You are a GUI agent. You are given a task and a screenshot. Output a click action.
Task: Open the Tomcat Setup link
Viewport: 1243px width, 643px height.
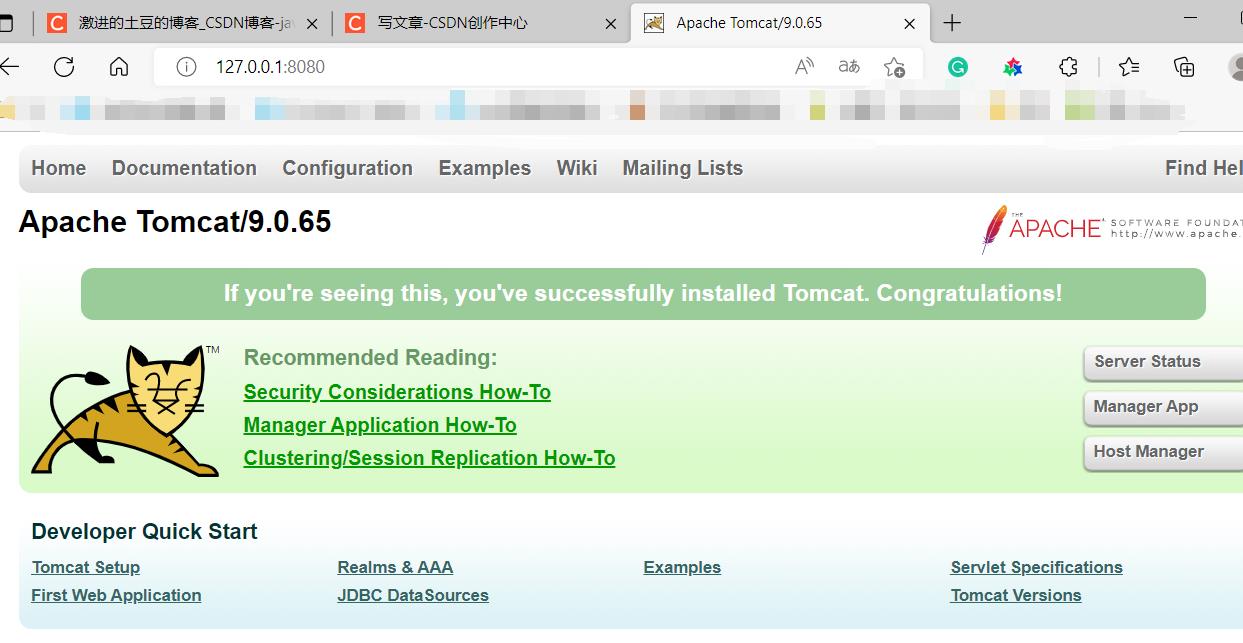[86, 567]
